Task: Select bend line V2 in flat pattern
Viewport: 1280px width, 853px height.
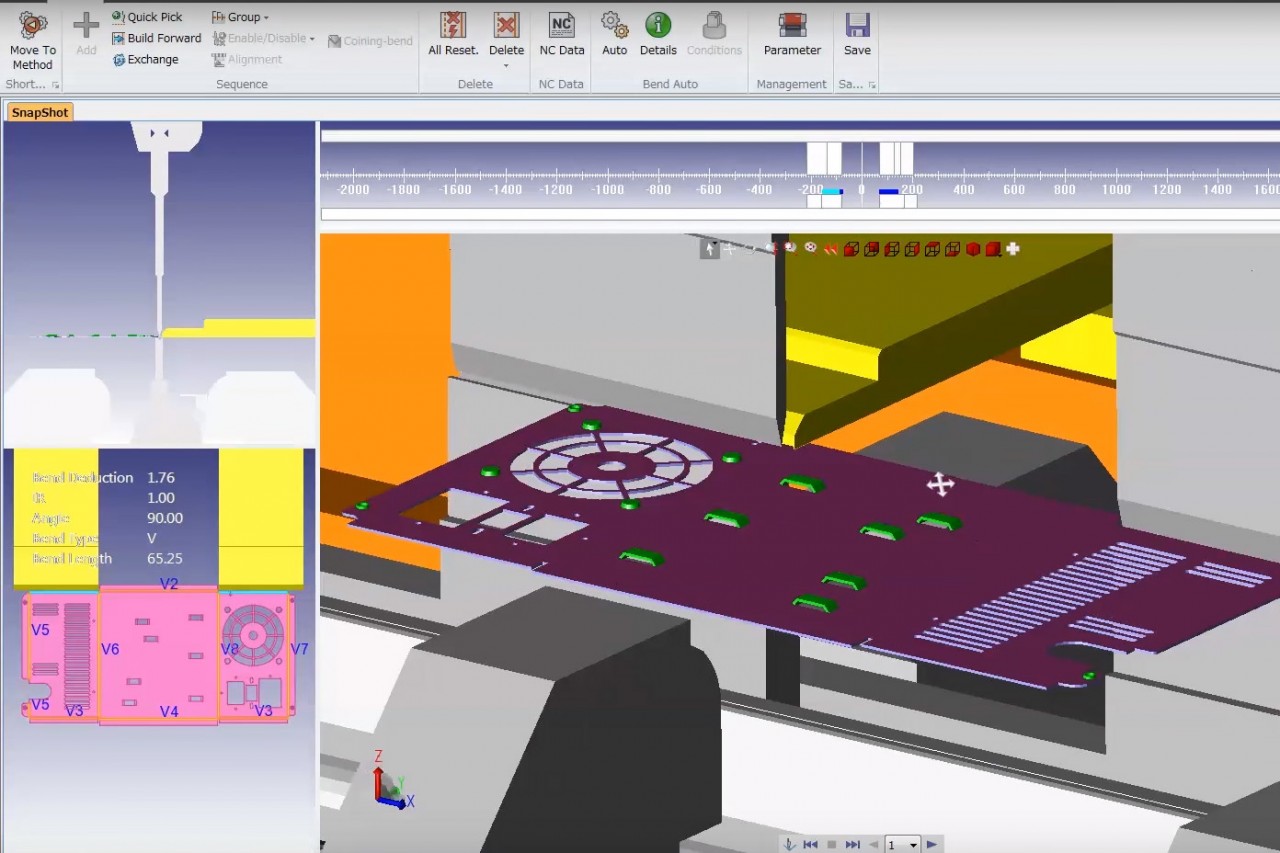Action: point(169,584)
